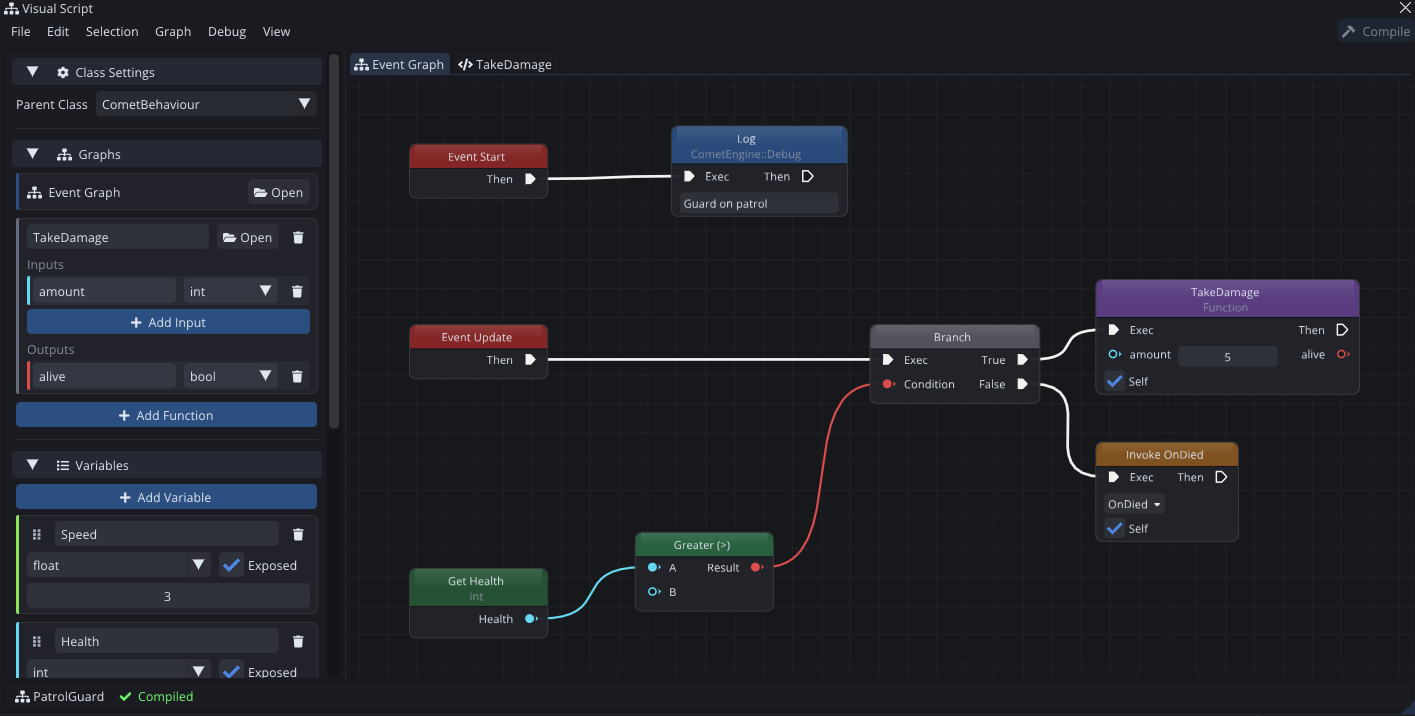Click the Greater node A input pin
This screenshot has width=1415, height=716.
653,567
